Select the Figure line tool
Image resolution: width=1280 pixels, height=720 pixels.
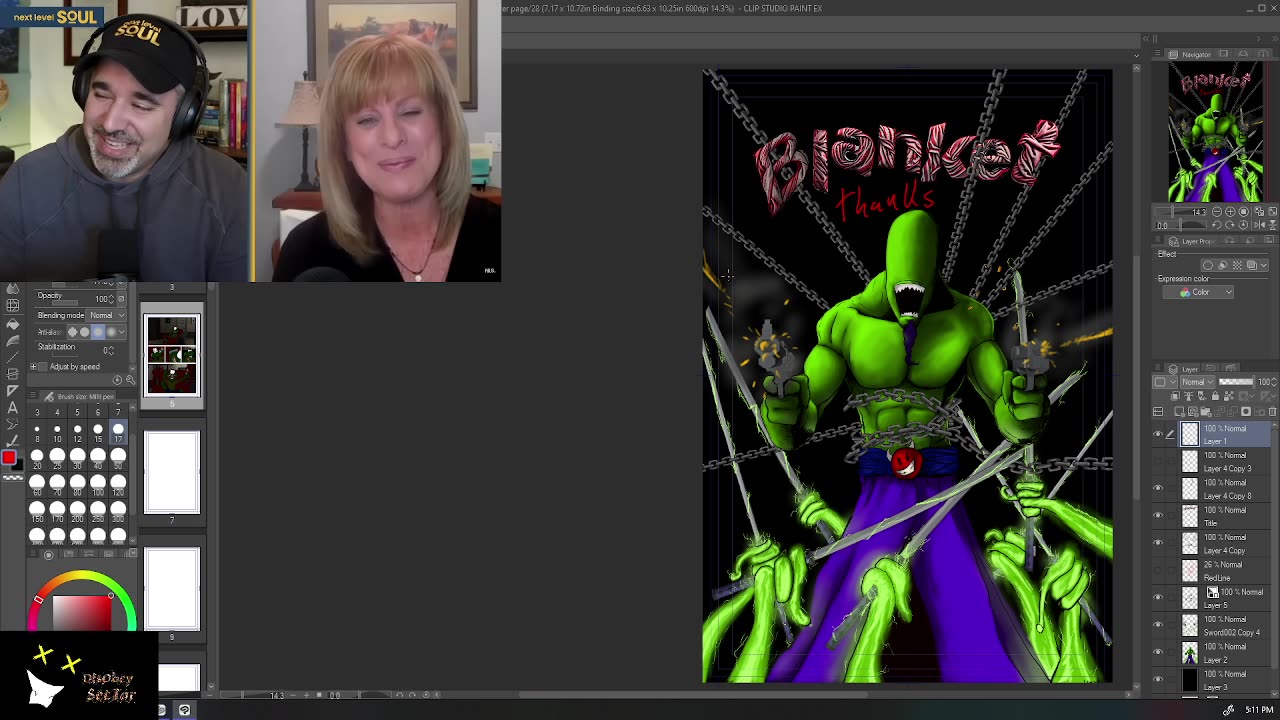12,356
